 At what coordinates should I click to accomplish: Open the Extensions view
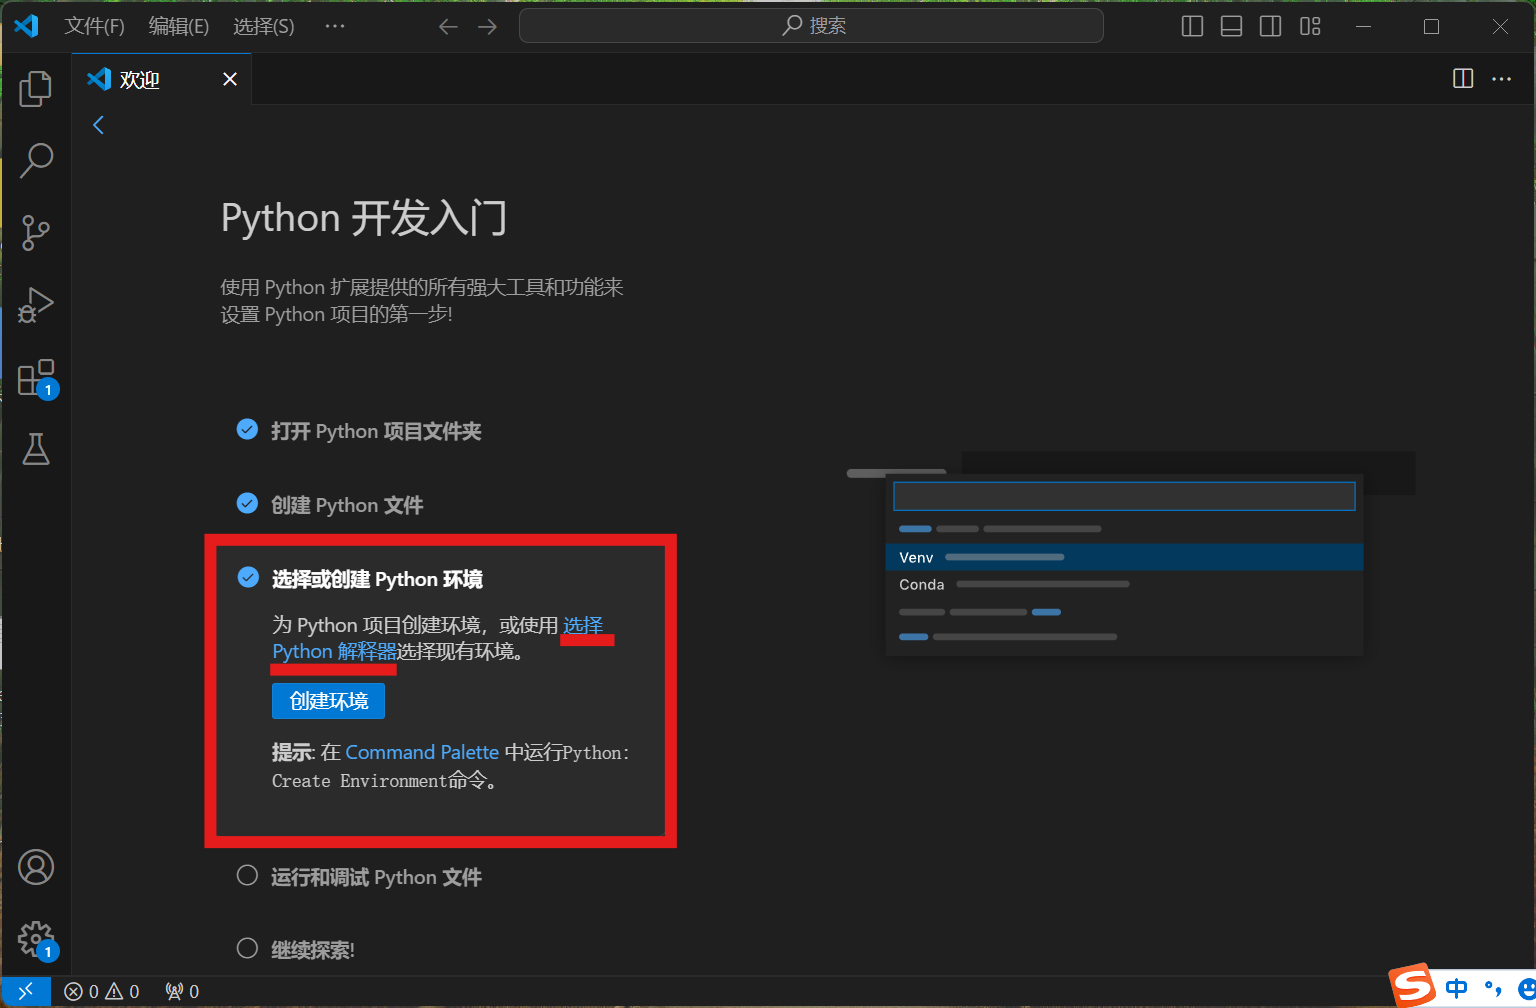36,378
